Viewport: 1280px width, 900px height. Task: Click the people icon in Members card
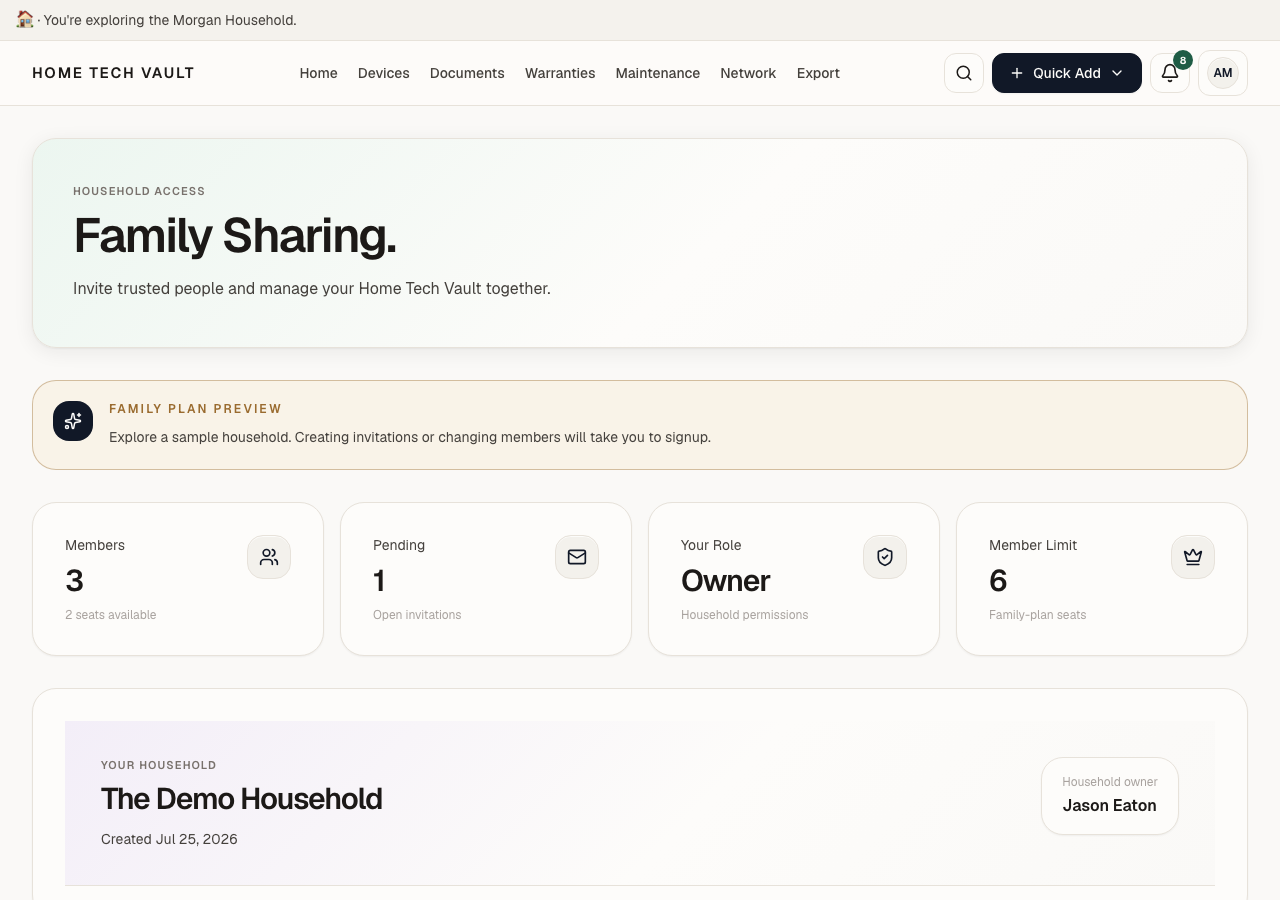269,557
